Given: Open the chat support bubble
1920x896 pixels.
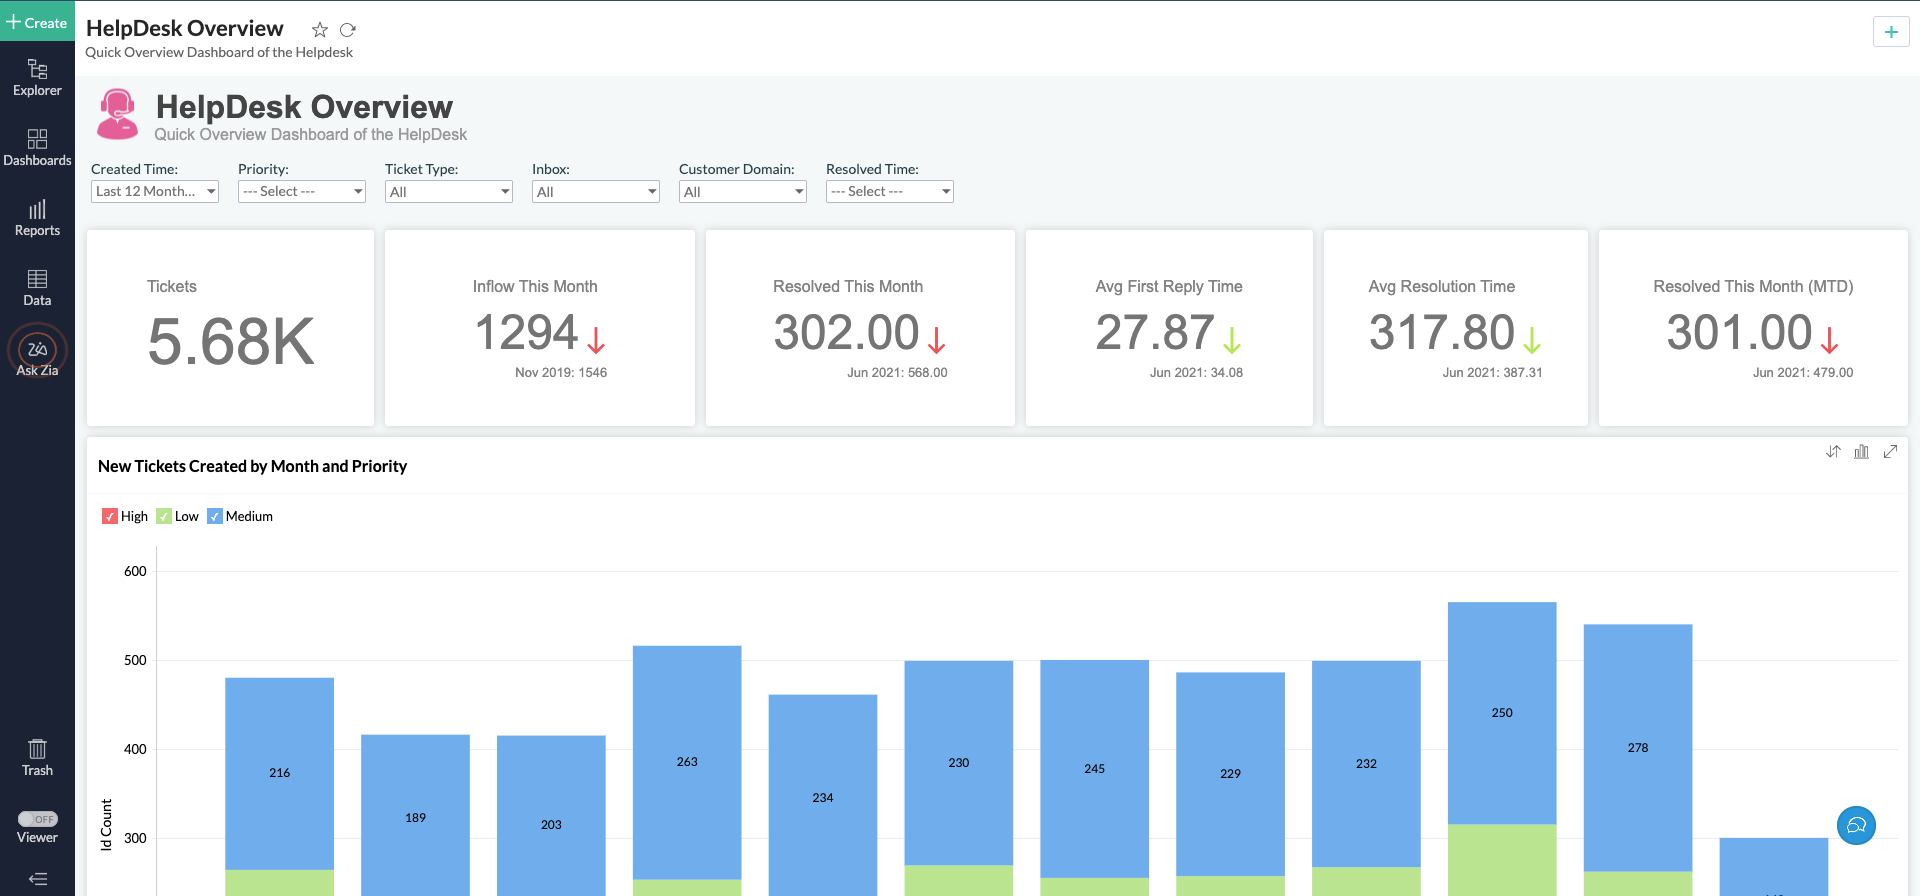Looking at the screenshot, I should (1856, 826).
